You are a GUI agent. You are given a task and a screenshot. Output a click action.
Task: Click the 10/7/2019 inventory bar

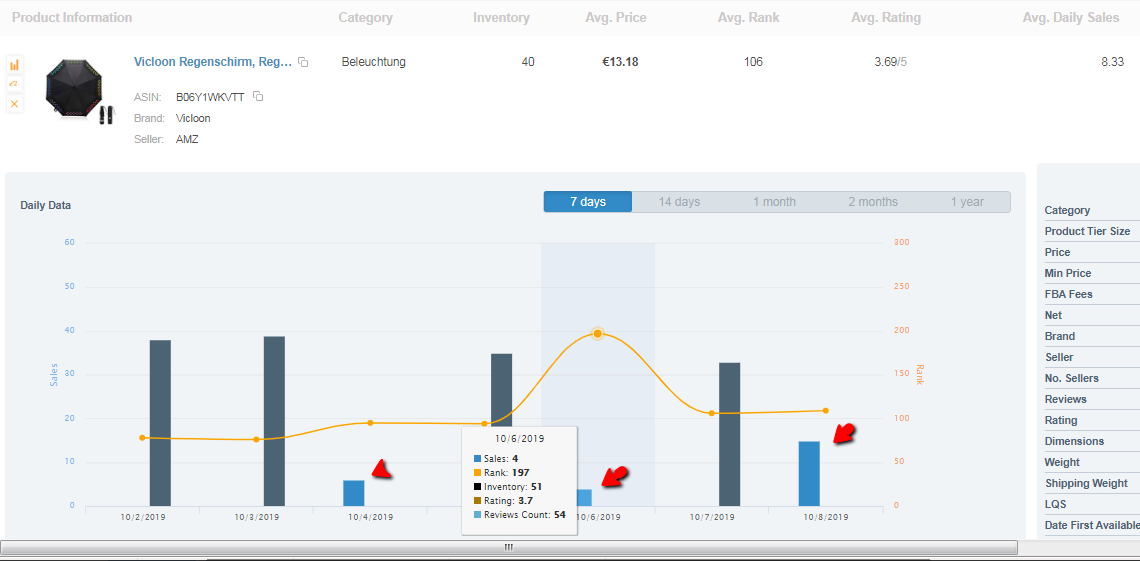point(730,434)
